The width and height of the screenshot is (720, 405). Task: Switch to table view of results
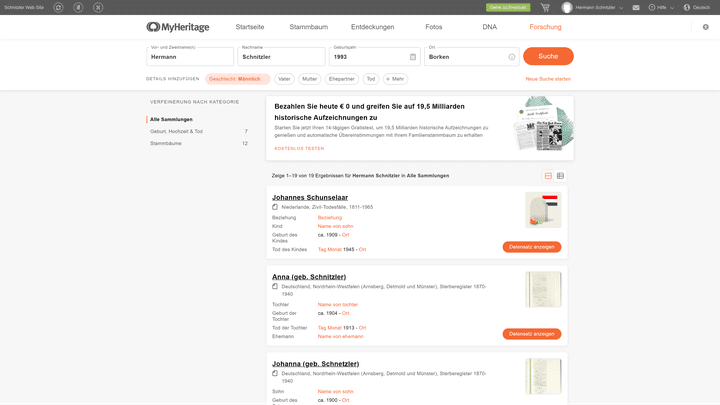[x=560, y=176]
